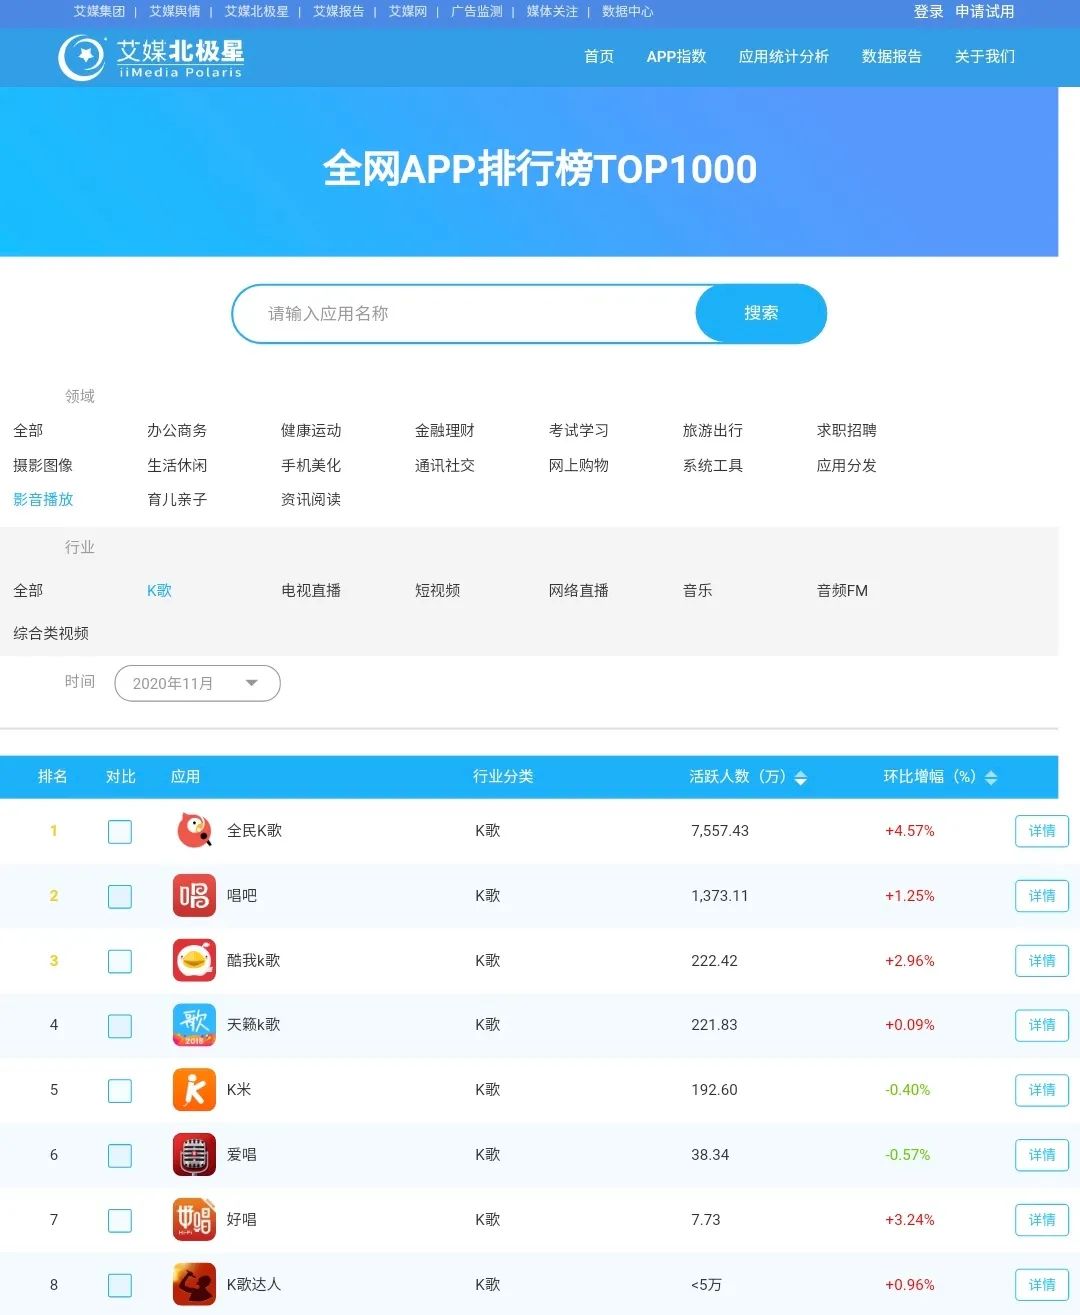
Task: Open the K歌达人 app icon
Action: point(194,1284)
